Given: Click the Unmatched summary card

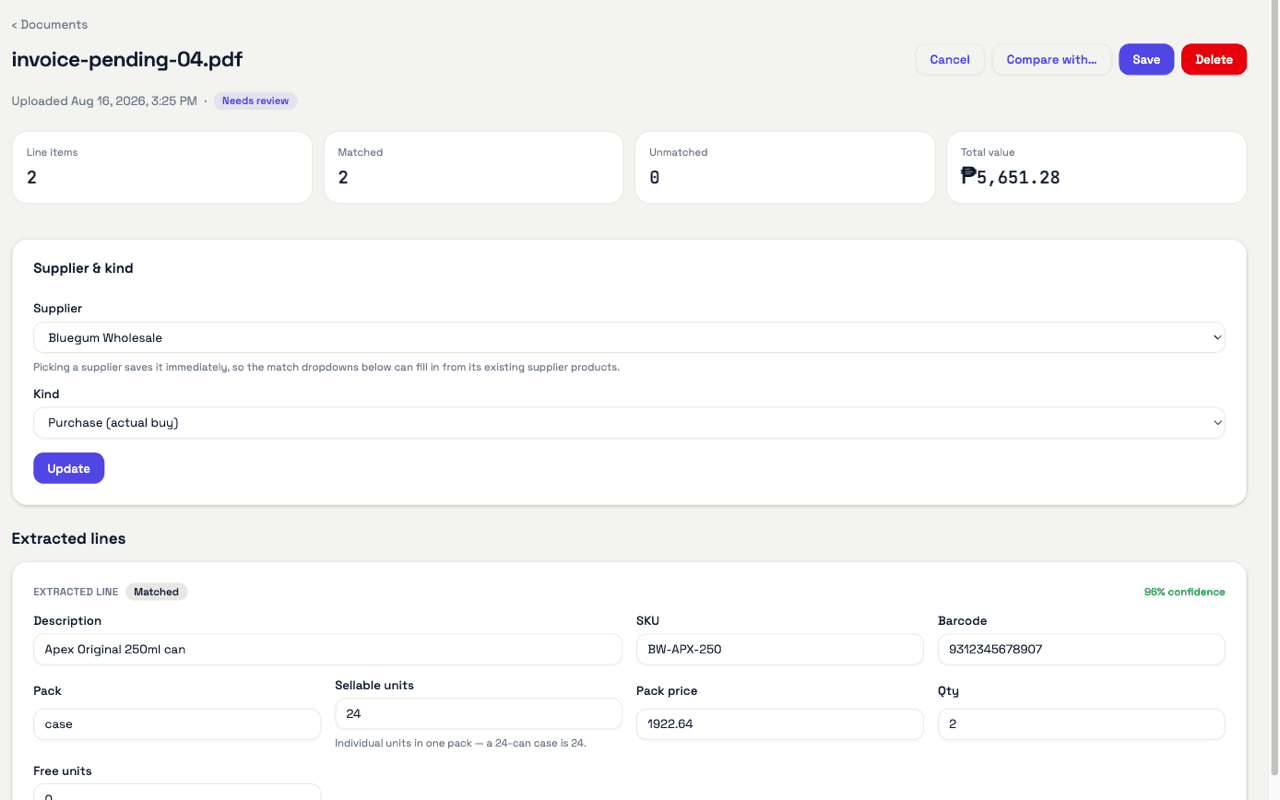Looking at the screenshot, I should pyautogui.click(x=785, y=167).
